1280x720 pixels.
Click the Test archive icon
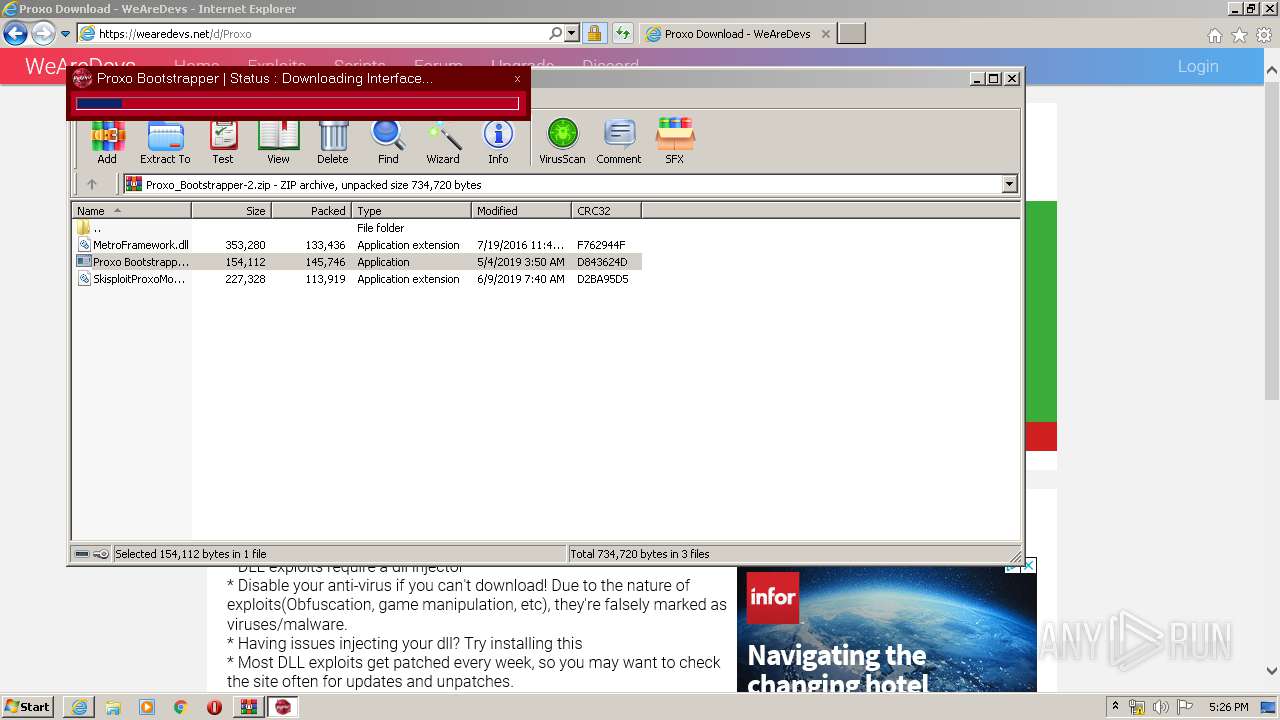[223, 142]
